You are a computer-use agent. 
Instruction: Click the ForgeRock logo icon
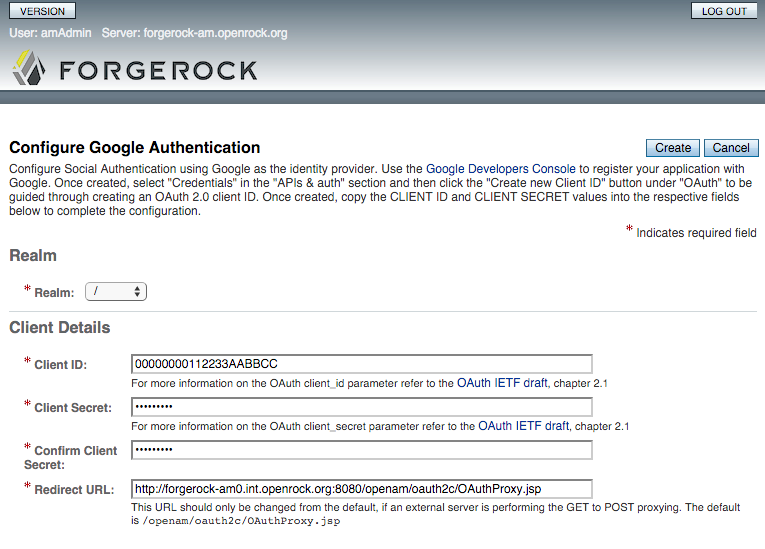click(29, 68)
